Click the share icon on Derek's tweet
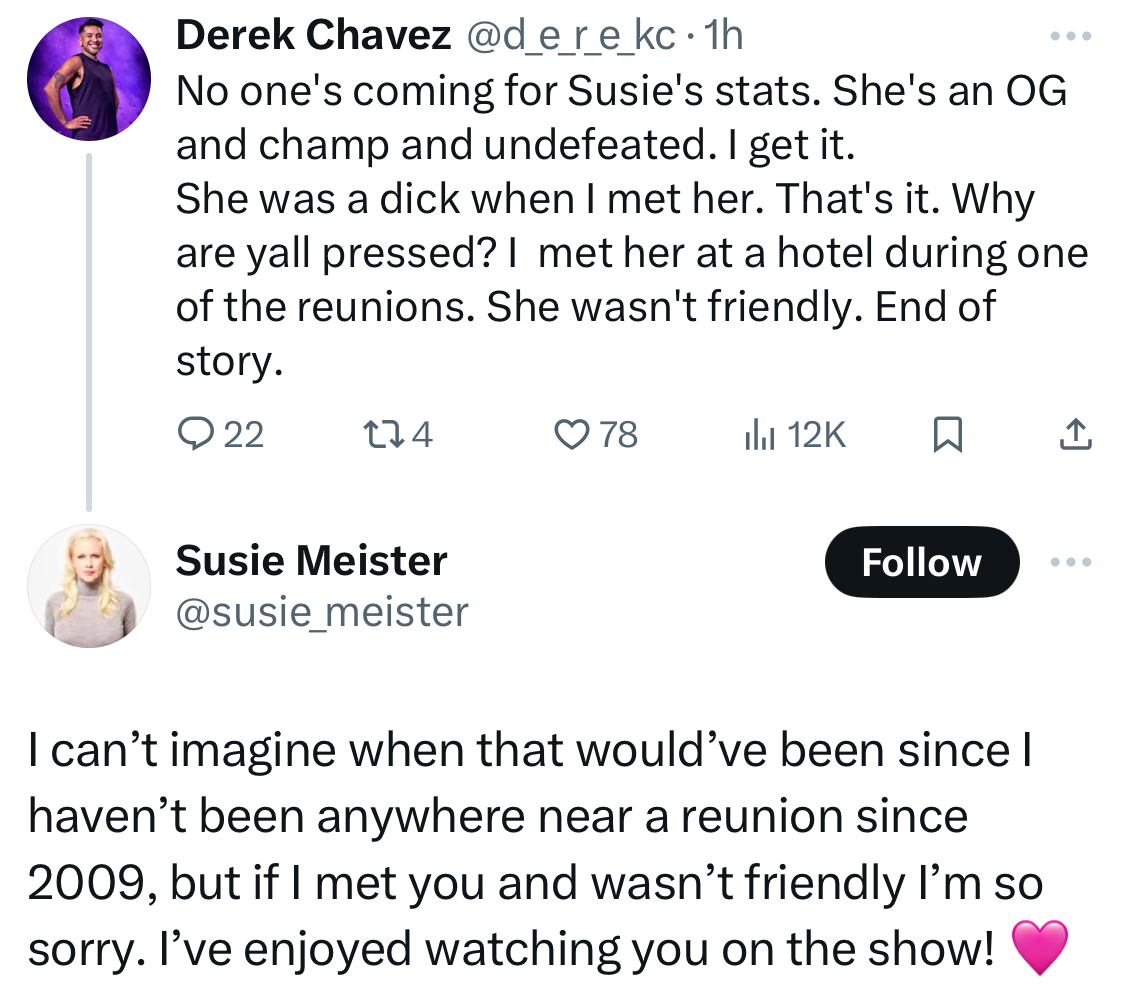This screenshot has height=1007, width=1125. click(1075, 435)
